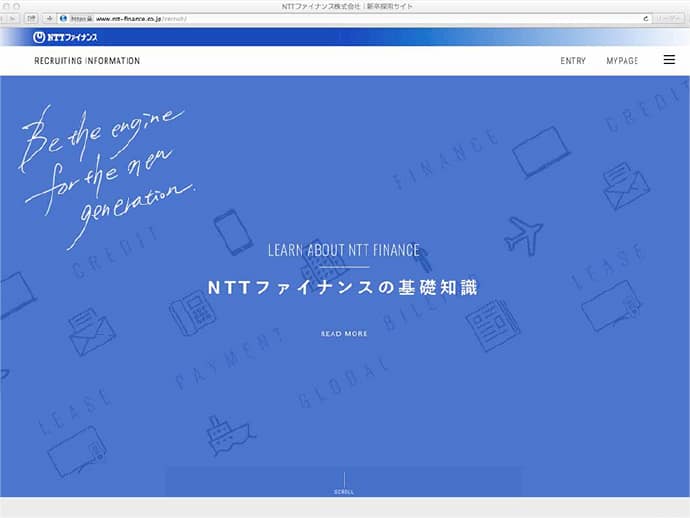The height and width of the screenshot is (518, 690).
Task: Click the NTTファイナンスの基礎知識 title
Action: [343, 287]
